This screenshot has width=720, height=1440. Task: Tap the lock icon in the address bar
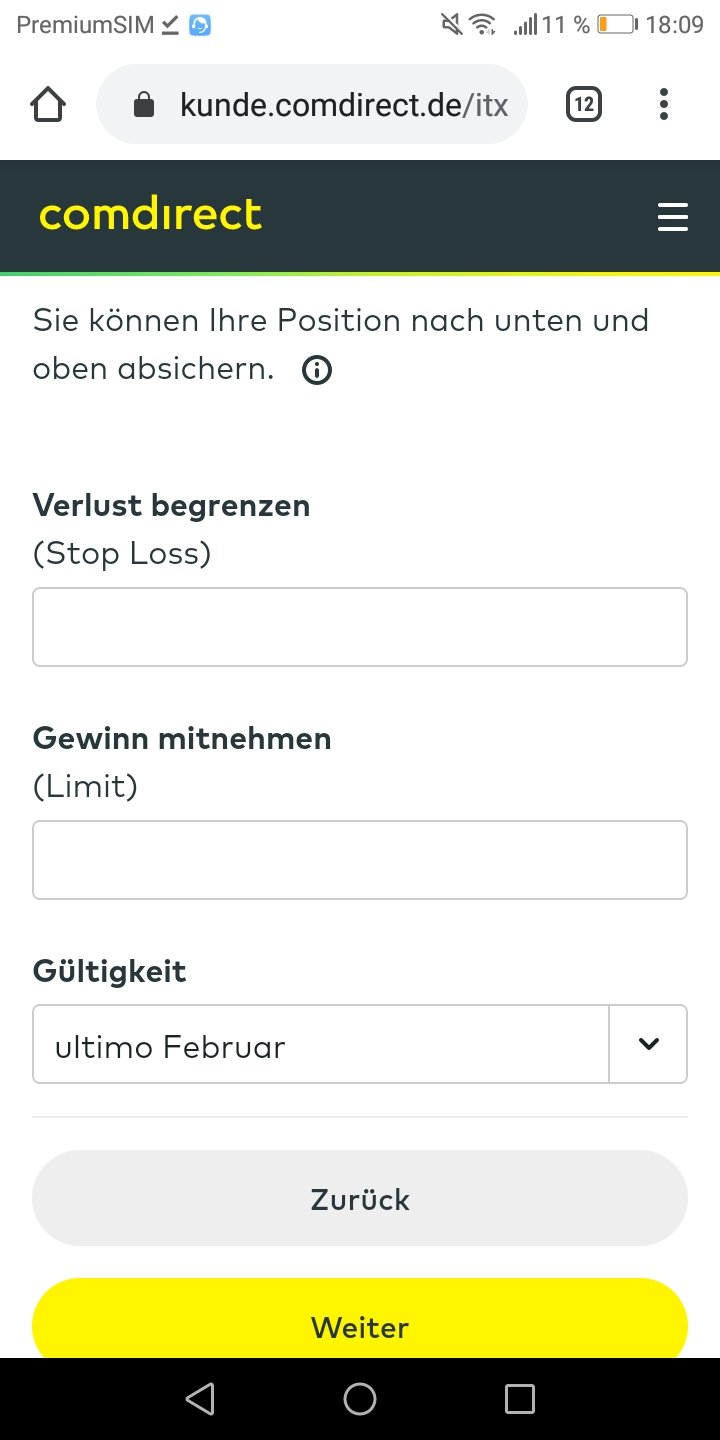point(145,105)
